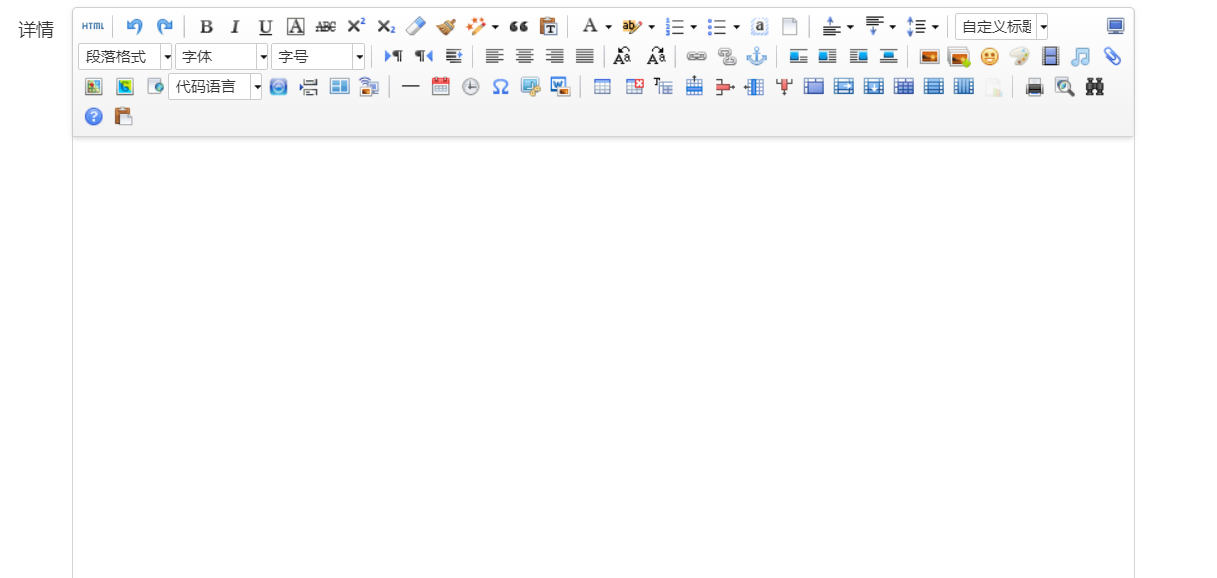
Task: Set right-to-left text direction
Action: tap(423, 57)
